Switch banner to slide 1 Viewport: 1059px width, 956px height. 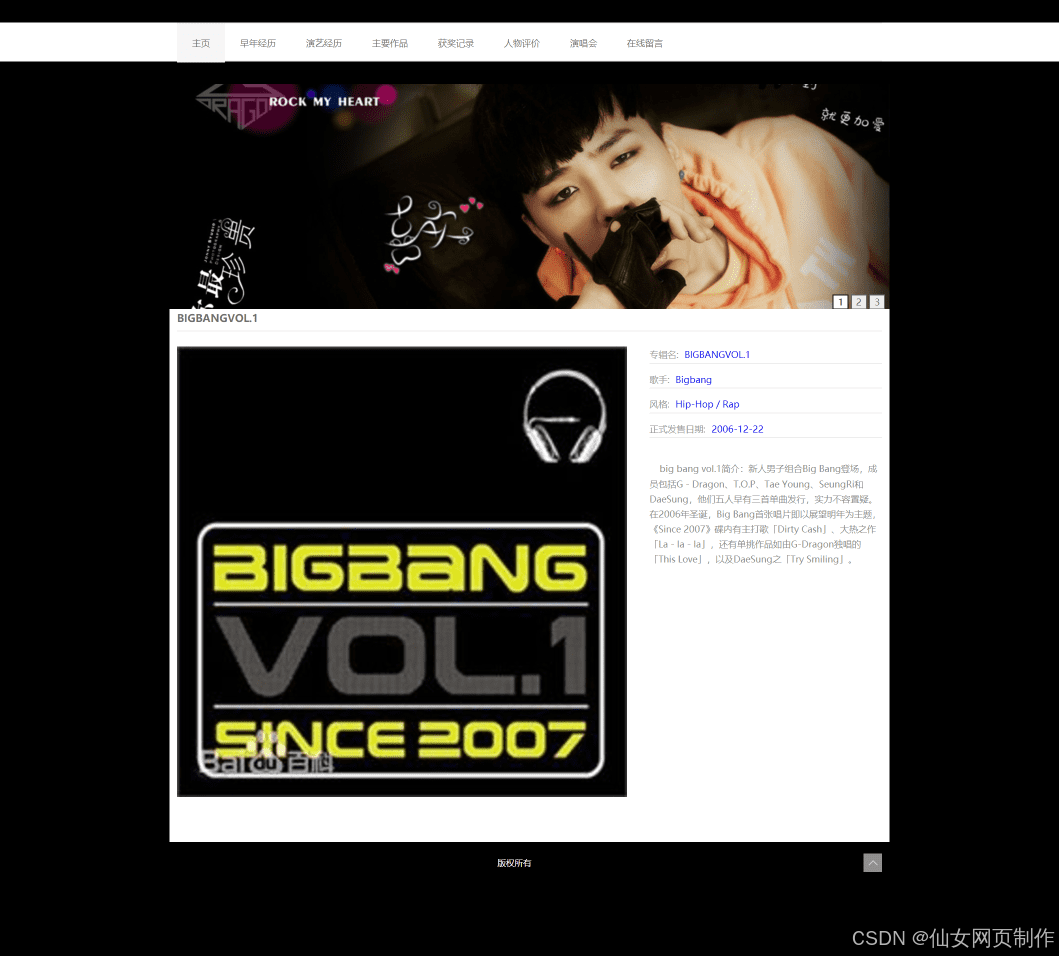pos(840,302)
